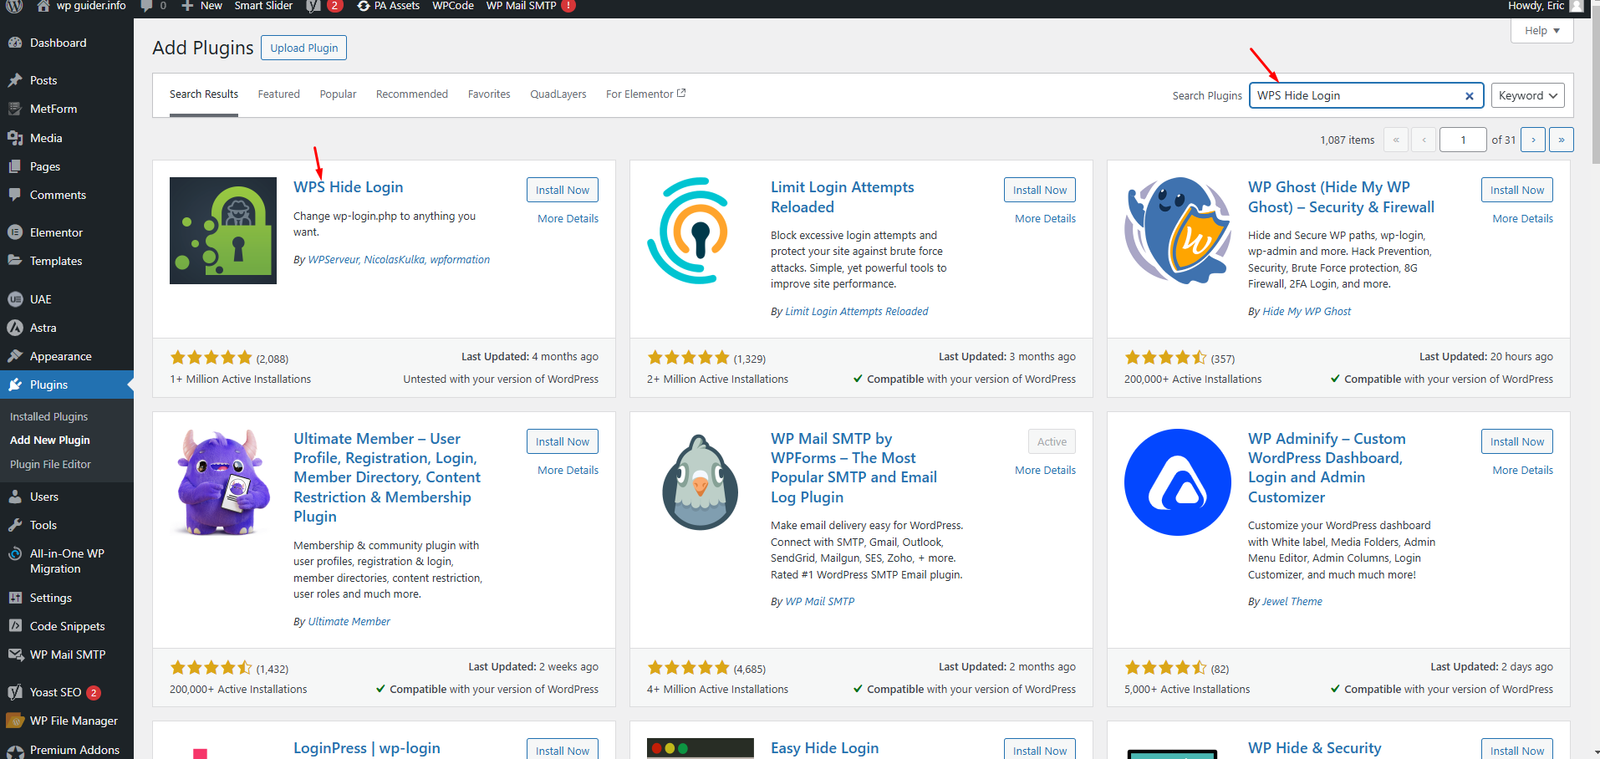Open the Keyword search type dropdown
This screenshot has height=759, width=1600.
tap(1527, 96)
